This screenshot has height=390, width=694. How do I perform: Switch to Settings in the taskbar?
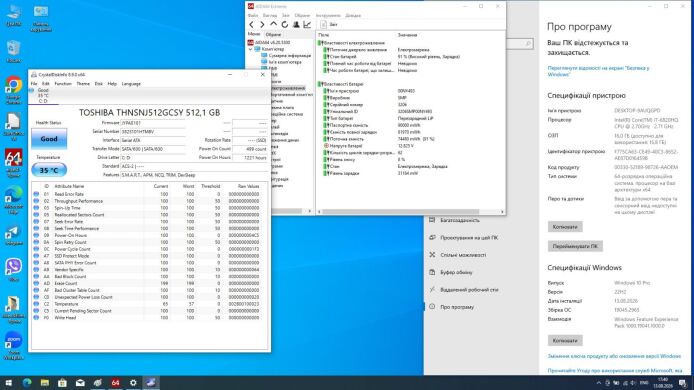[x=133, y=383]
